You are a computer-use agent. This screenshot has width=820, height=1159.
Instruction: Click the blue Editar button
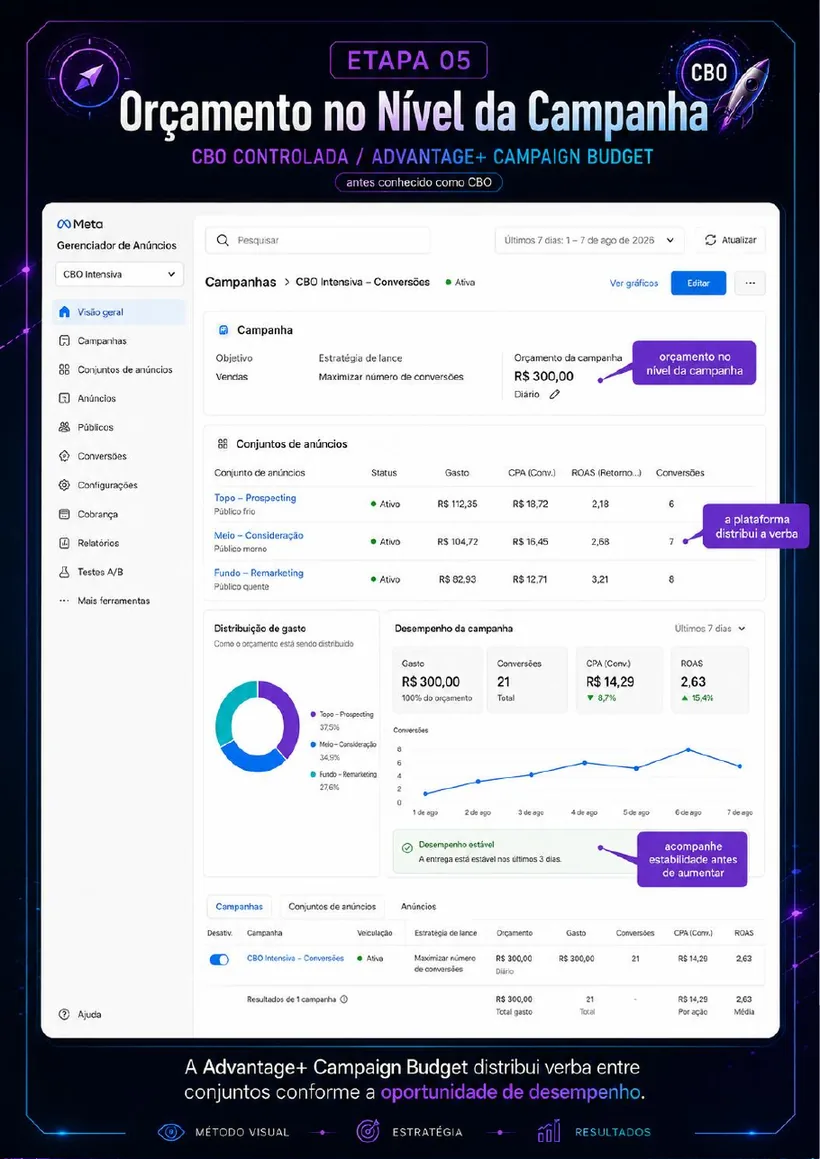pos(699,283)
